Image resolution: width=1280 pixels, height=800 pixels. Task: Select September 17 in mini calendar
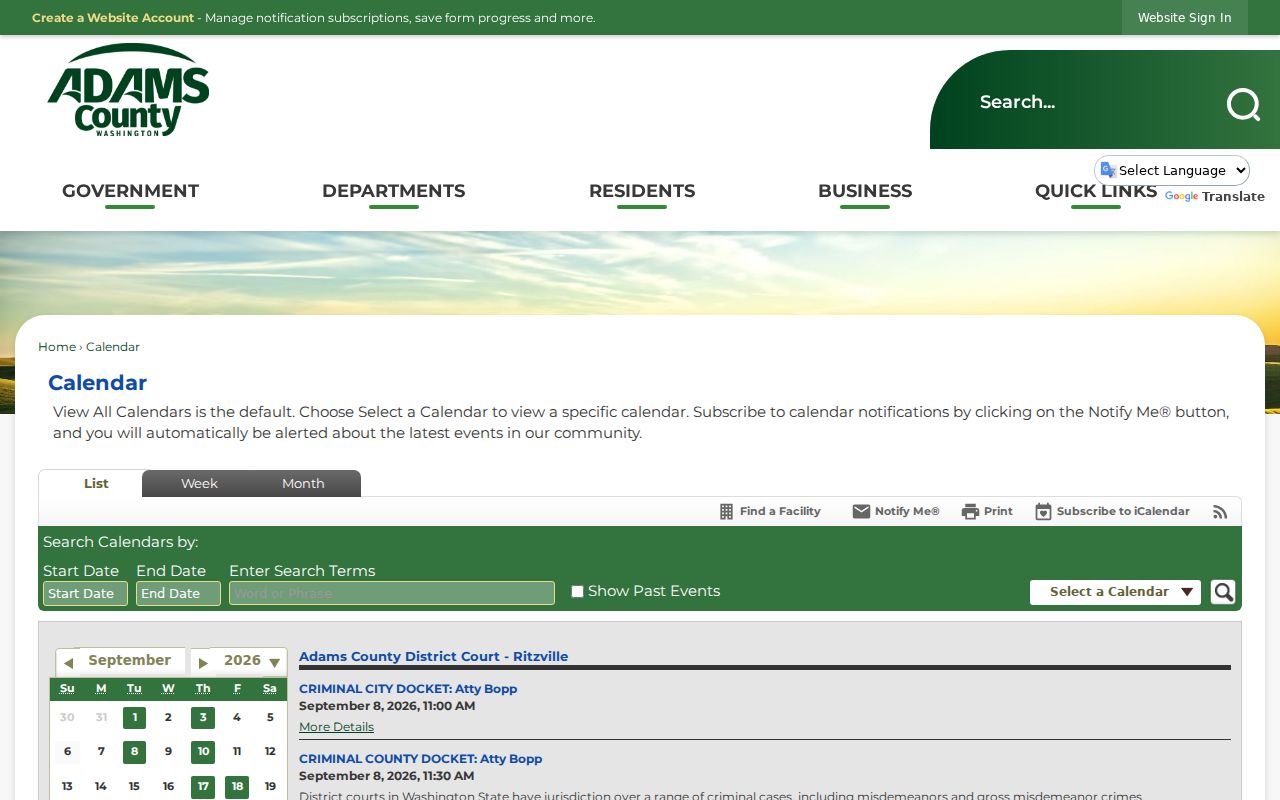[203, 787]
